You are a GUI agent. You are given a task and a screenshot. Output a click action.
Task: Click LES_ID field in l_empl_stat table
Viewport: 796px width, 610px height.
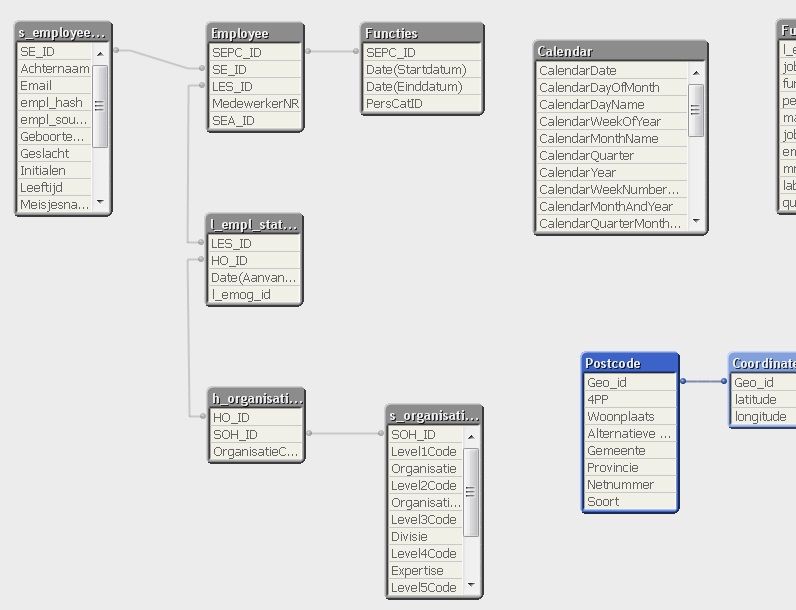coord(254,244)
